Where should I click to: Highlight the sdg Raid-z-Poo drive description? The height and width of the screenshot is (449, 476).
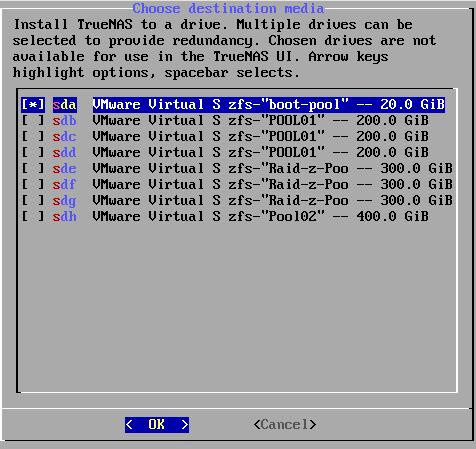[273, 201]
